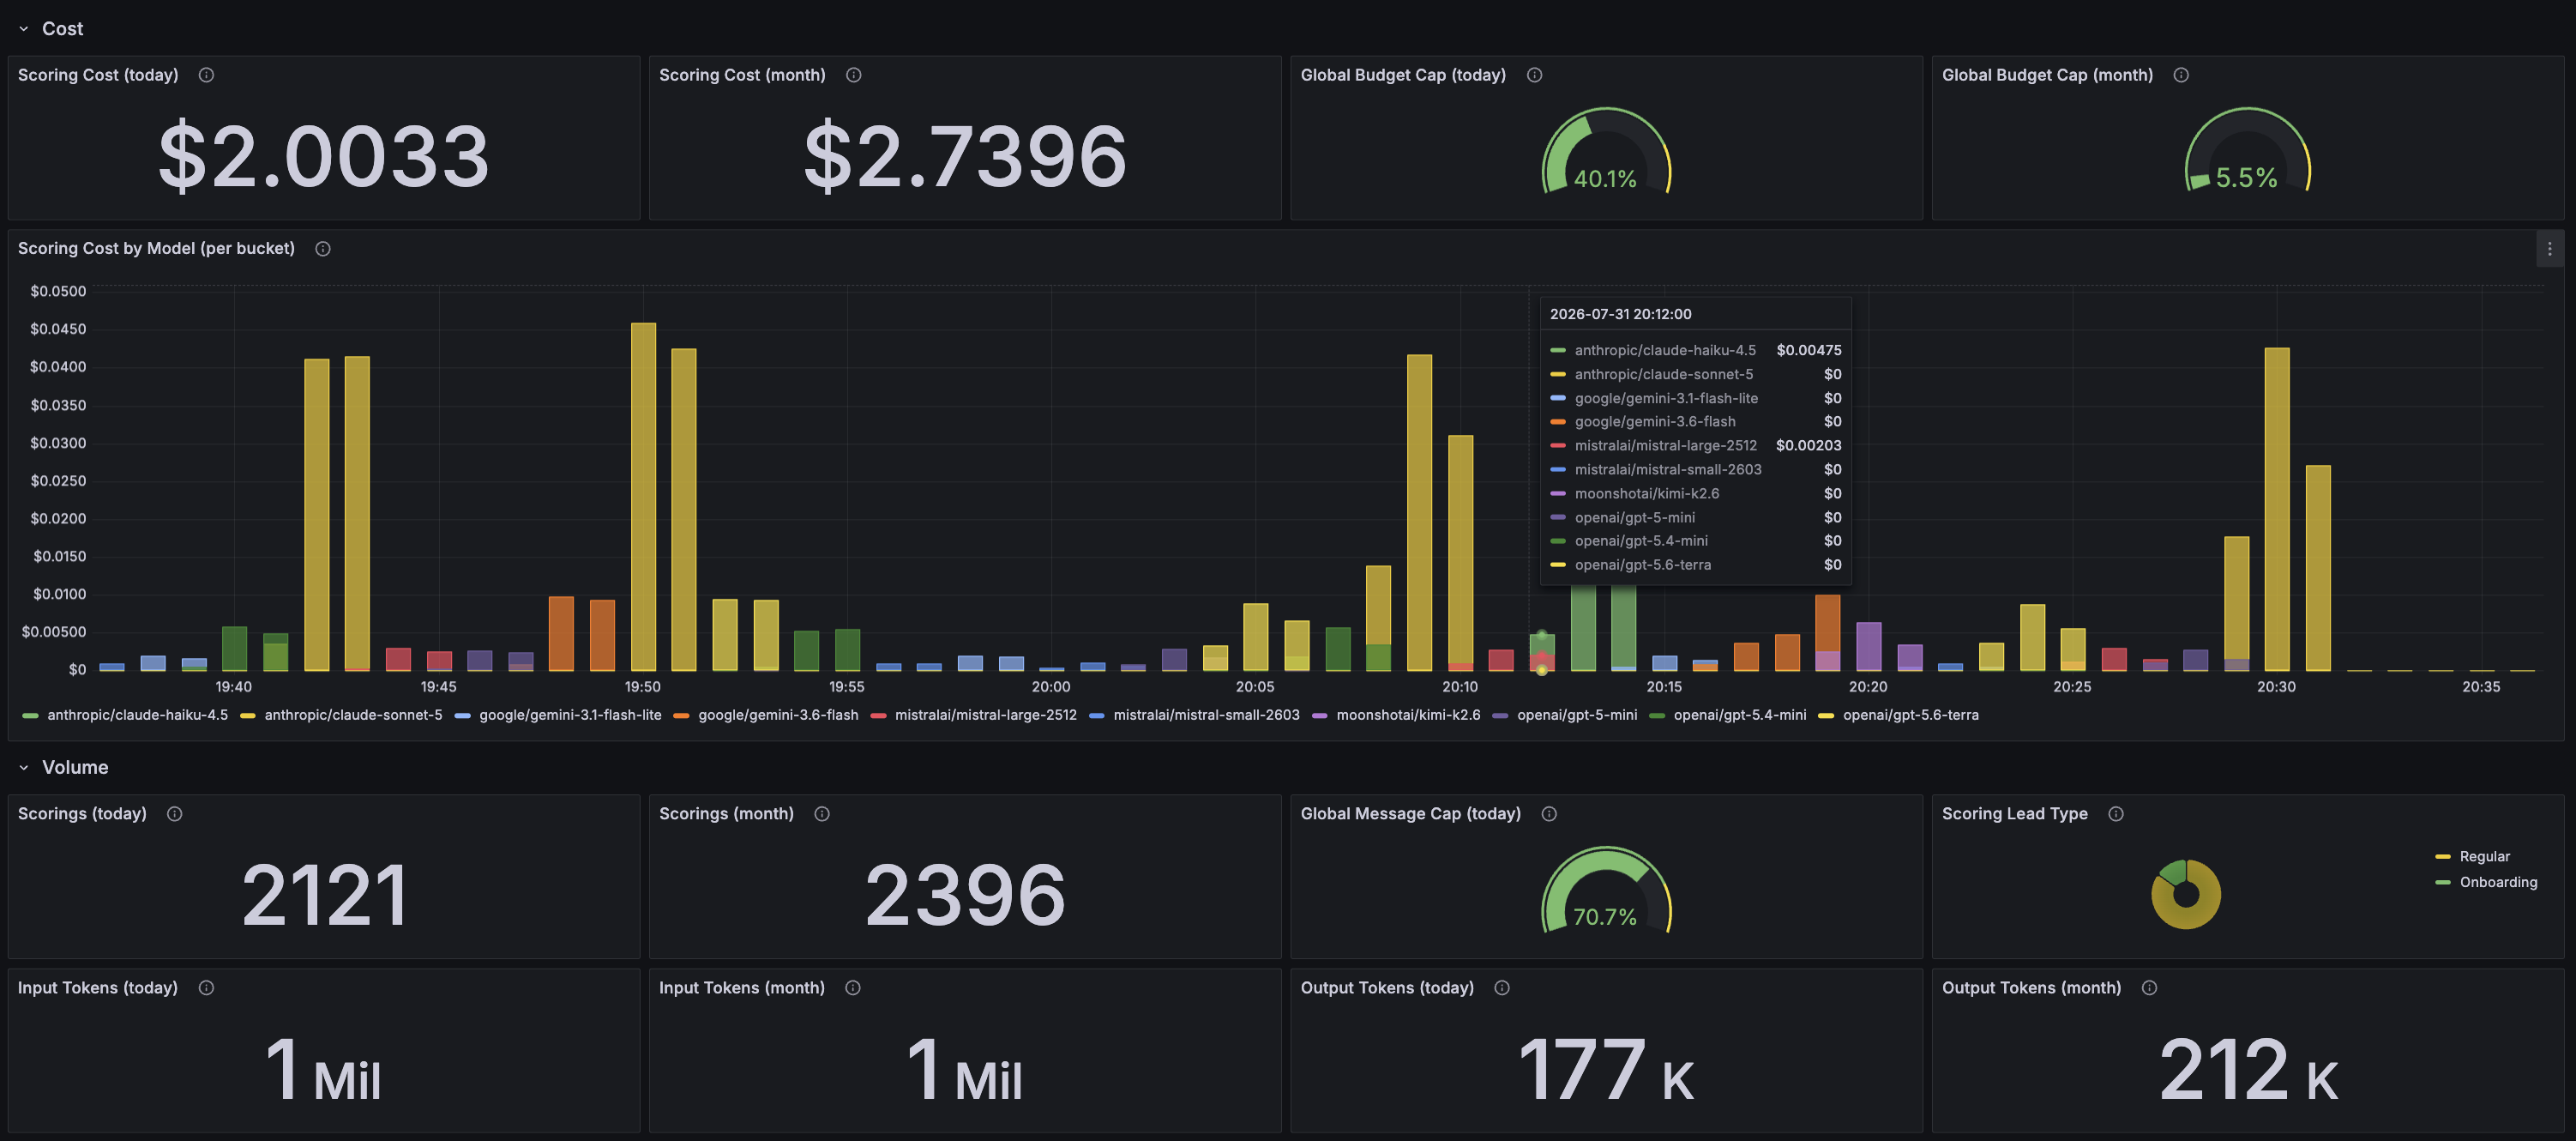Show info for Output Tokens (today)

point(1502,988)
